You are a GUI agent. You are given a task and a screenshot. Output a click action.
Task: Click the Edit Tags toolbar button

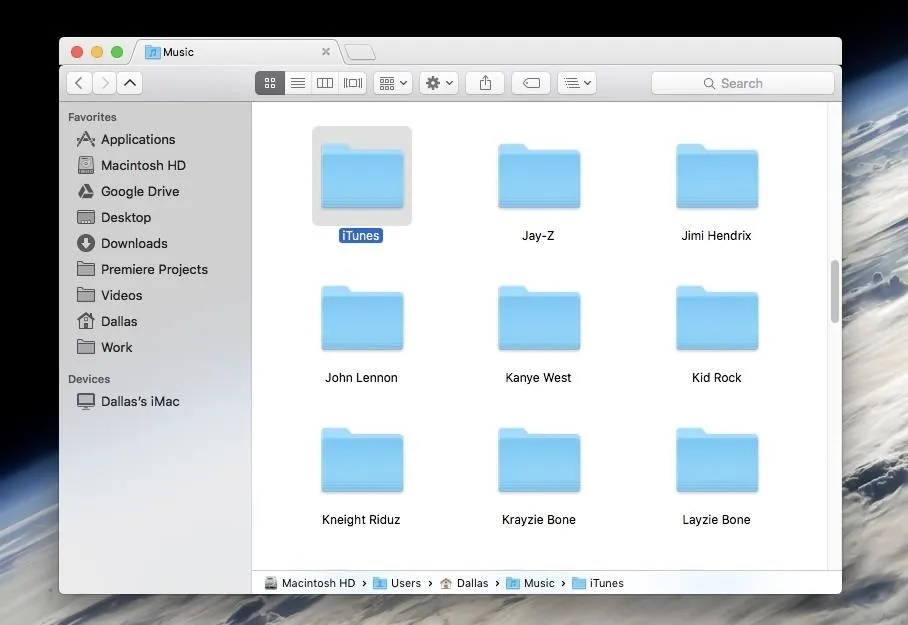click(x=531, y=83)
